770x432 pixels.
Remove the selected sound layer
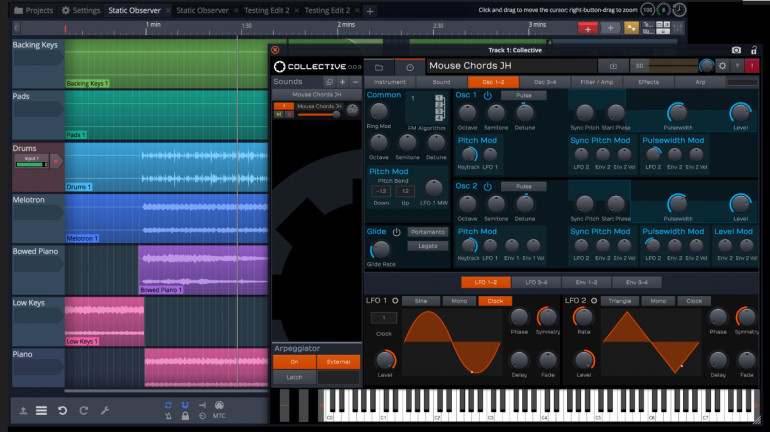pos(355,82)
